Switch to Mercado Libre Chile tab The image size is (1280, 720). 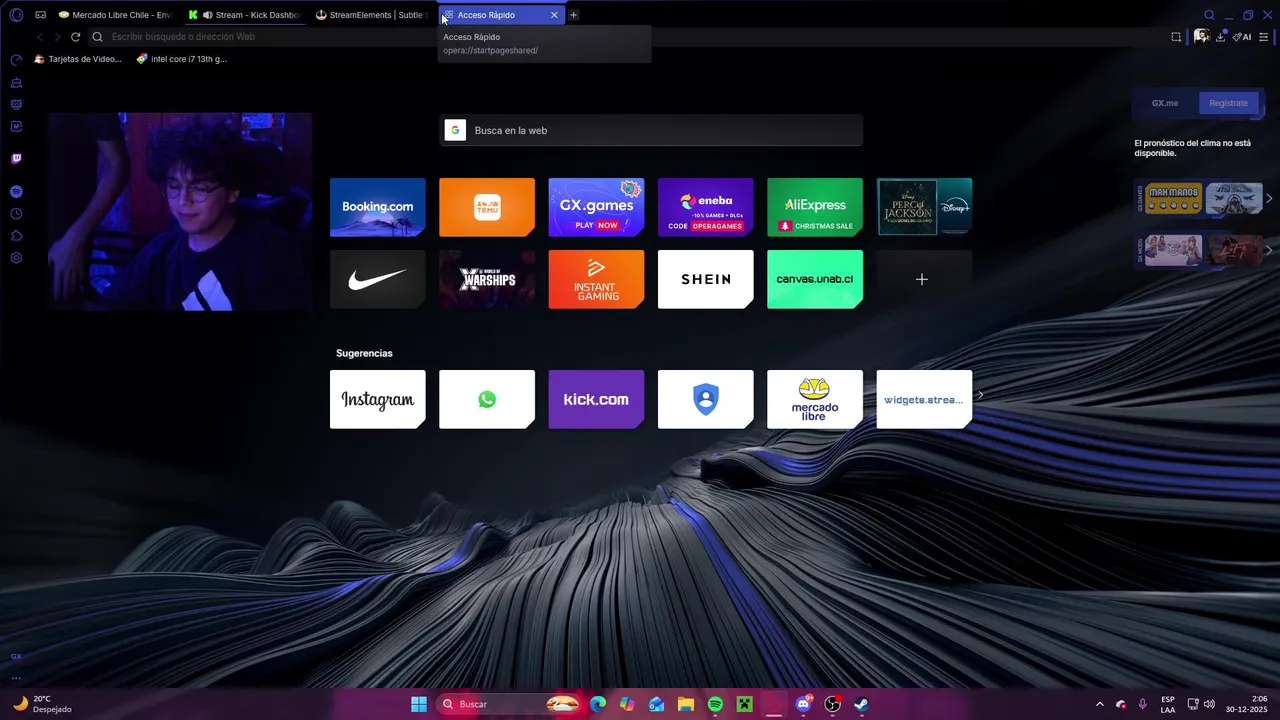tap(114, 15)
